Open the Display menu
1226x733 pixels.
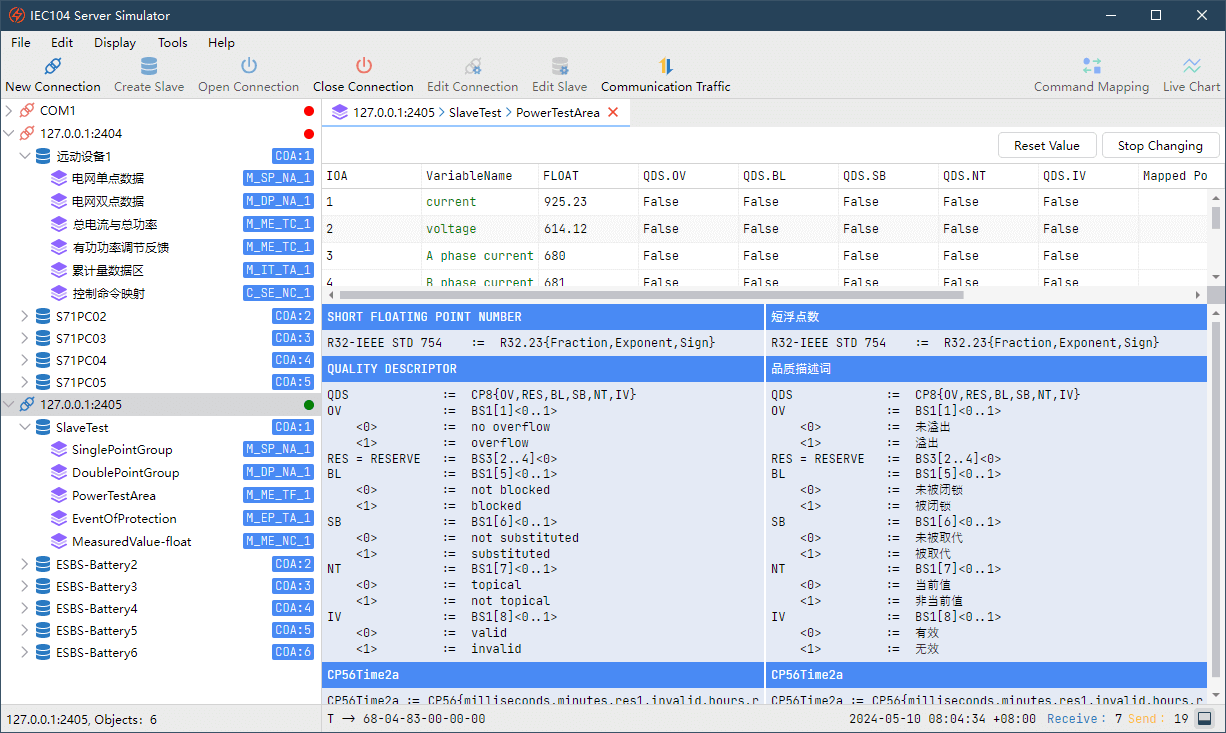(115, 43)
